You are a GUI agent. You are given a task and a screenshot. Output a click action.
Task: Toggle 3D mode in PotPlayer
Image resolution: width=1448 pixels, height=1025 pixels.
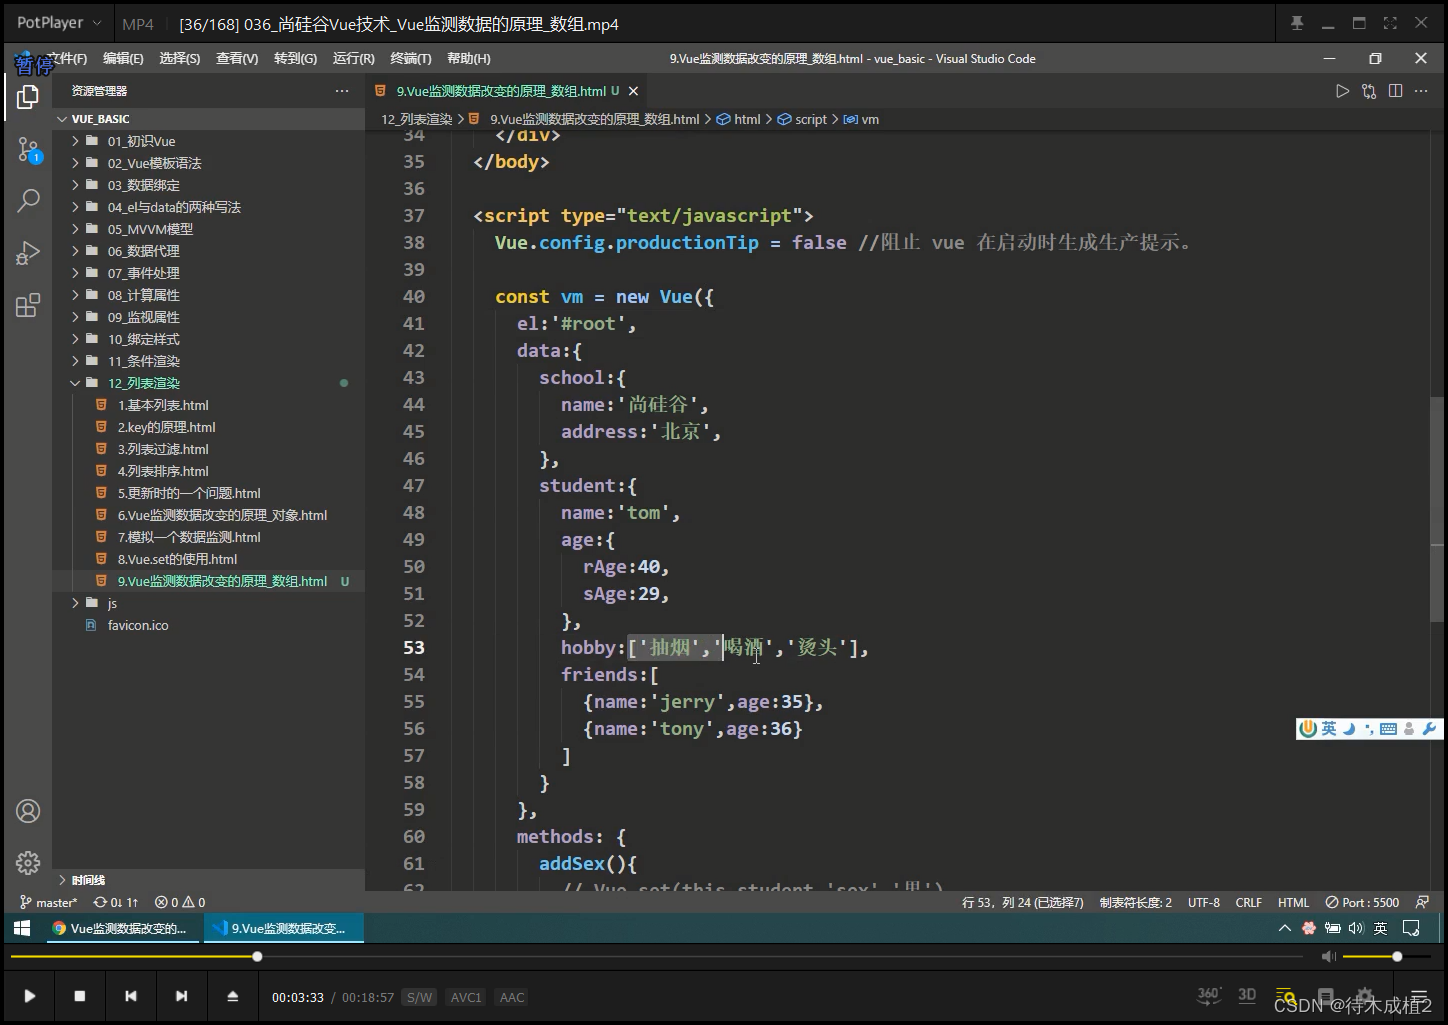(x=1247, y=995)
